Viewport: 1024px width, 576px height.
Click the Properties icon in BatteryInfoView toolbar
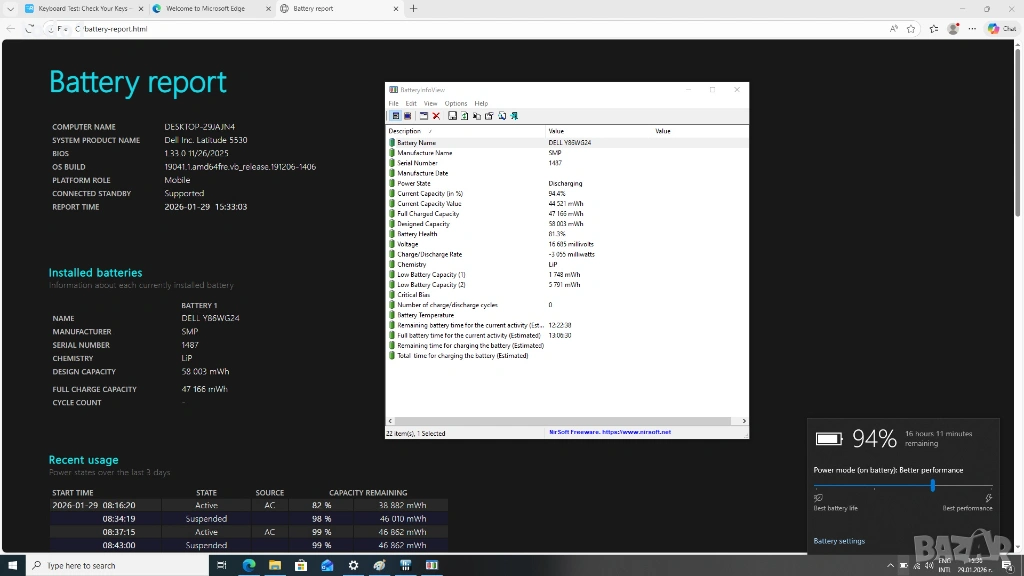[489, 116]
